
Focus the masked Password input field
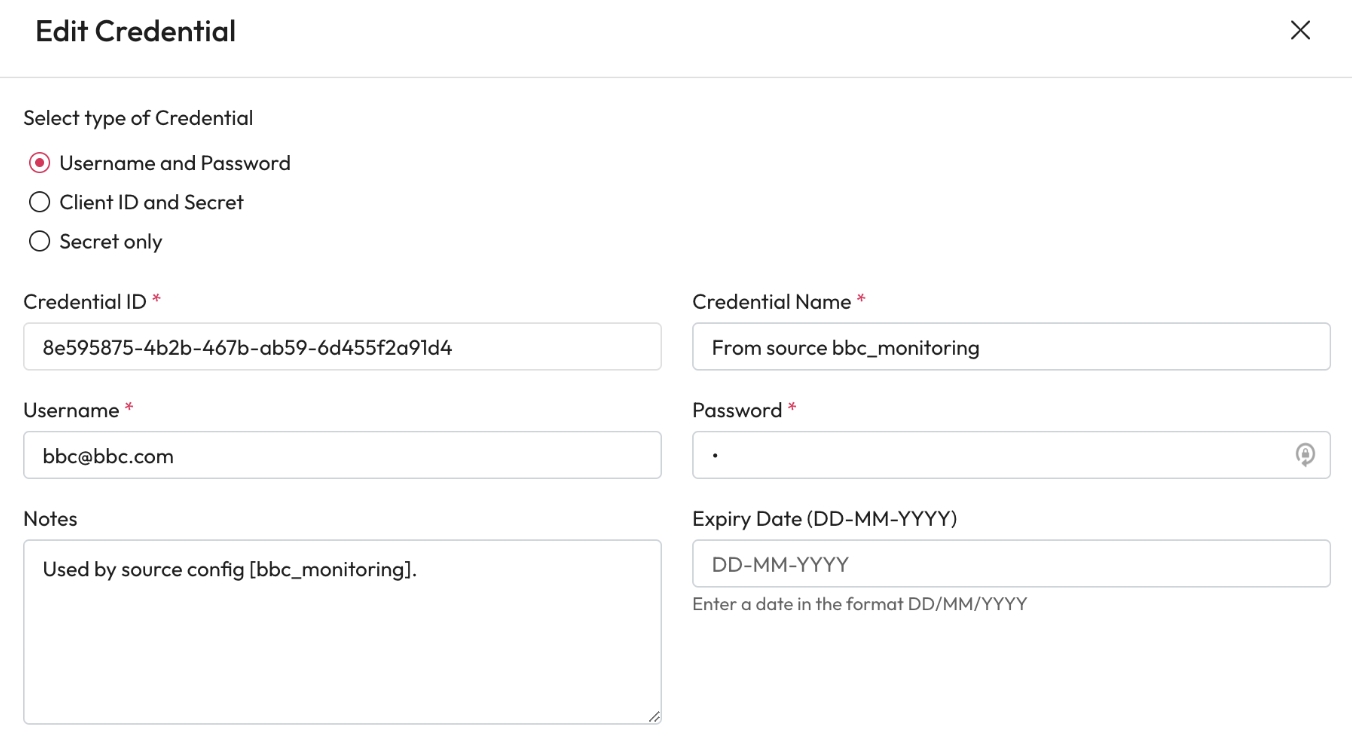(990, 456)
